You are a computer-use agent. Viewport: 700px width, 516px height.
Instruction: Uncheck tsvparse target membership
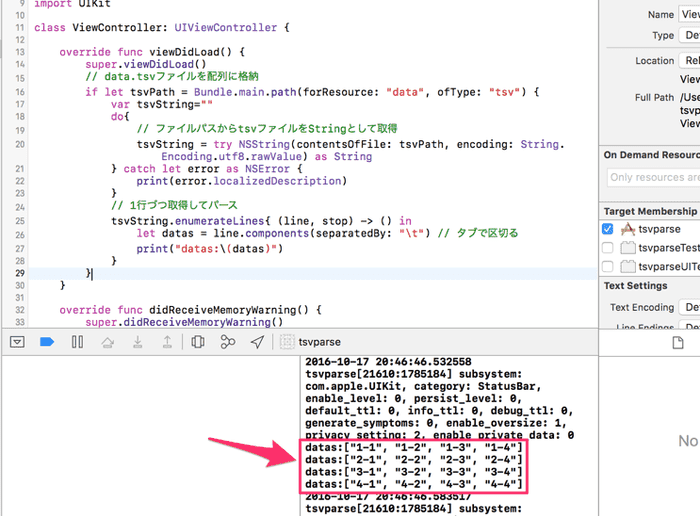coord(608,229)
